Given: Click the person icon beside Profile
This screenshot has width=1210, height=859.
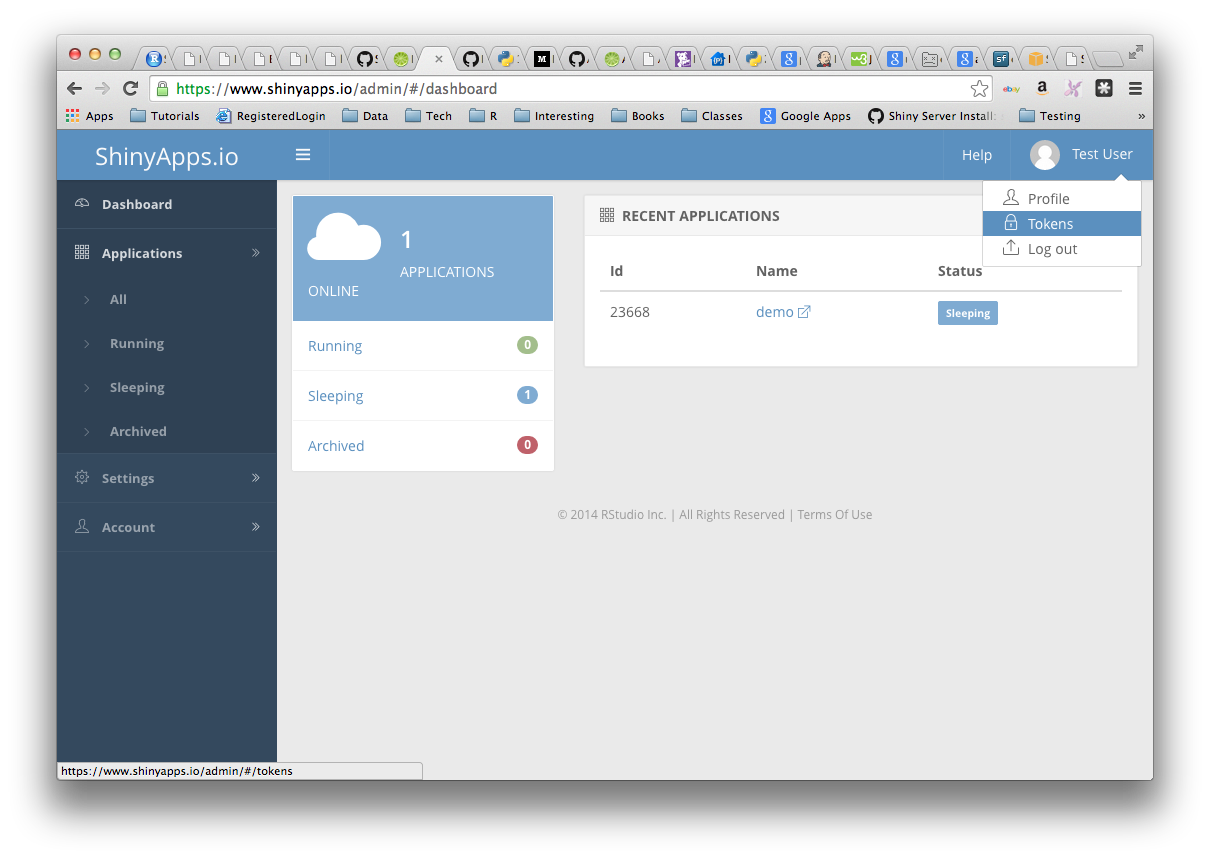Looking at the screenshot, I should [1011, 198].
